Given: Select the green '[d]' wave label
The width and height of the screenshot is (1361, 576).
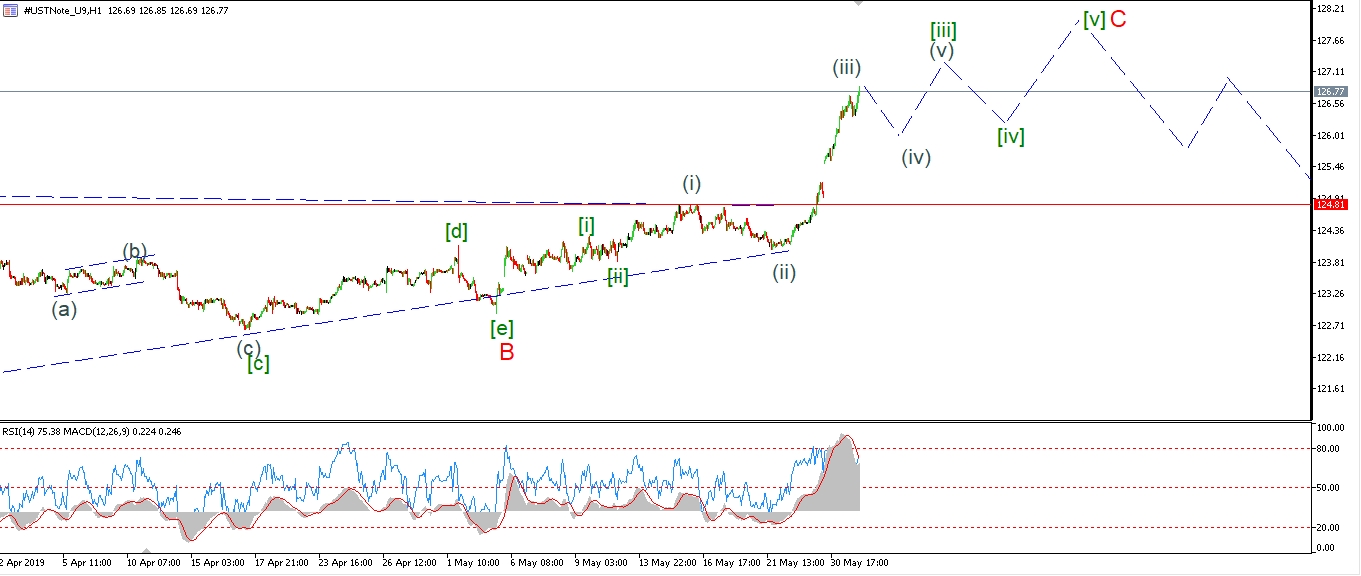Looking at the screenshot, I should point(456,232).
